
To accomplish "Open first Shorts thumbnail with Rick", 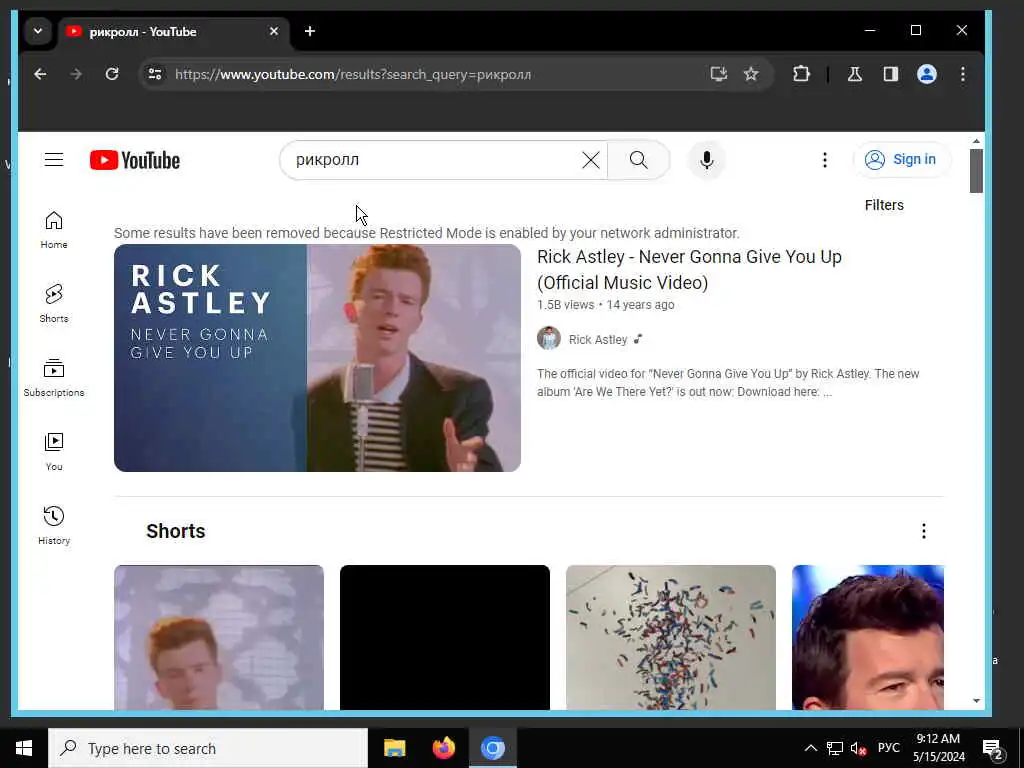I will (219, 637).
